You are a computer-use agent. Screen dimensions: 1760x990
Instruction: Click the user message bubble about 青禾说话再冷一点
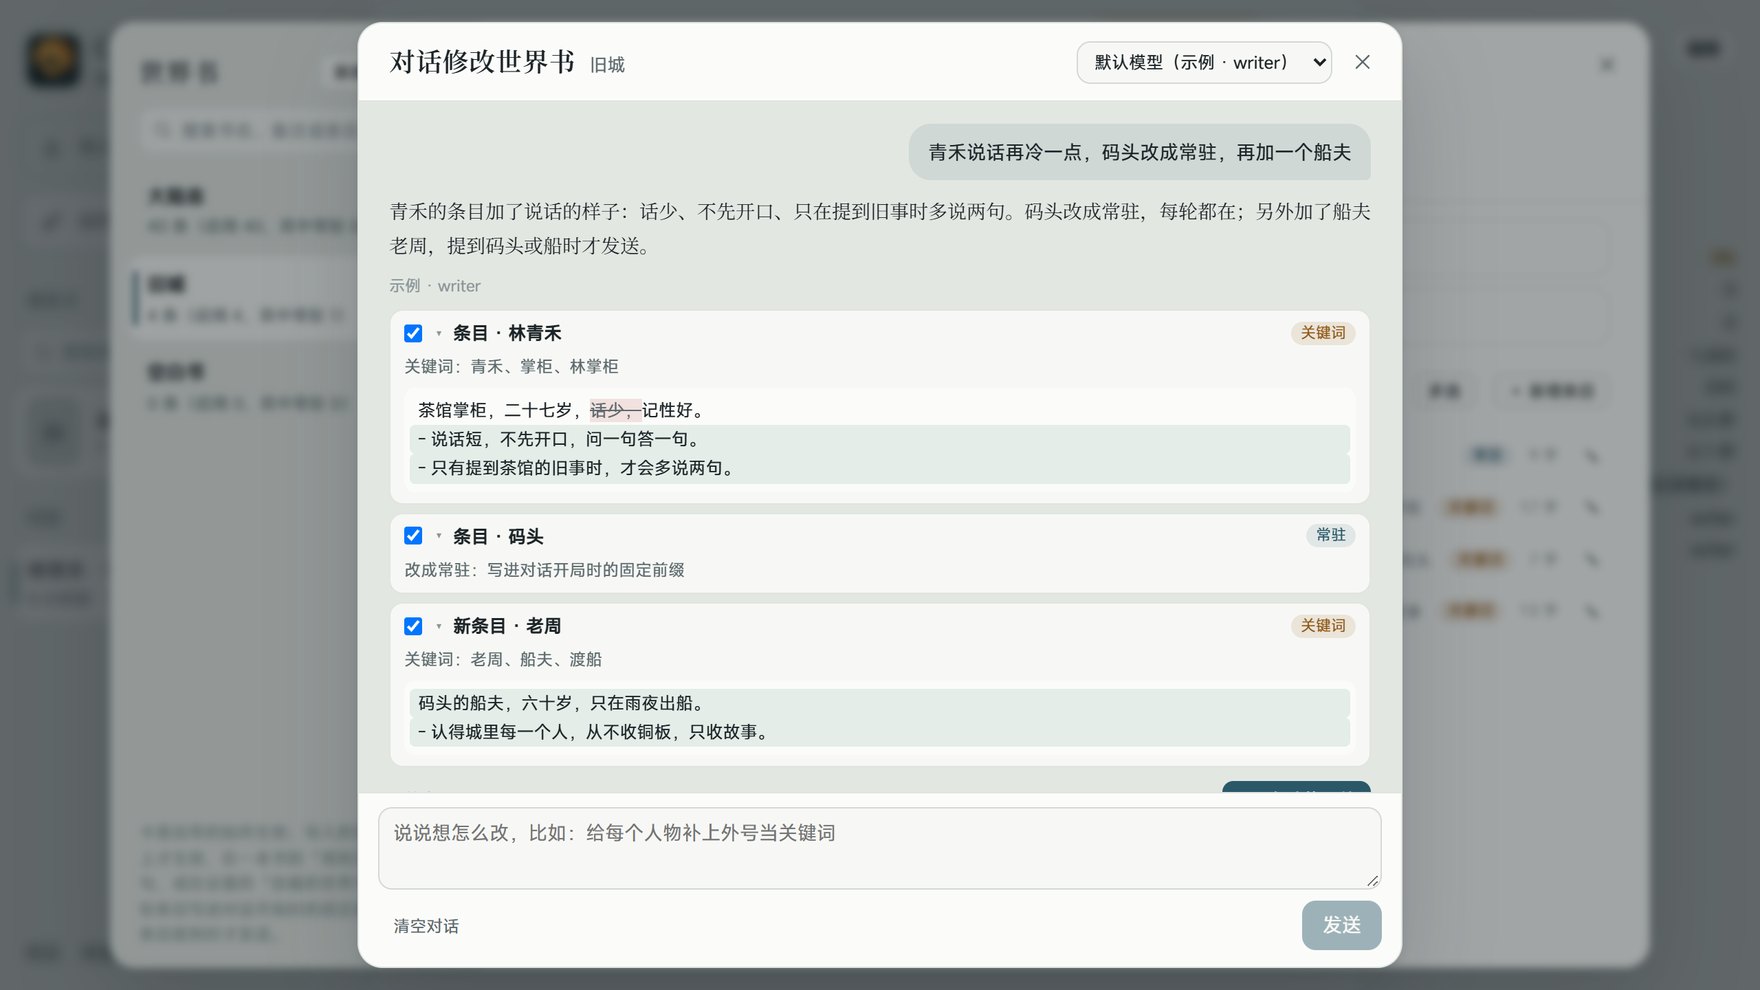[x=1139, y=152]
